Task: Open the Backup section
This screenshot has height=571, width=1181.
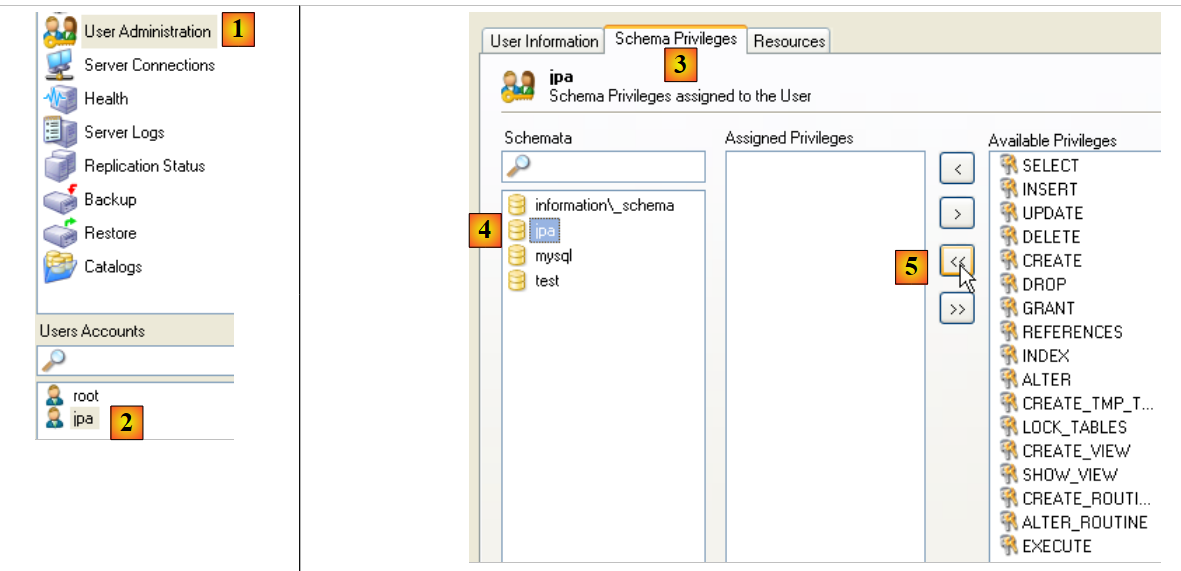Action: point(109,199)
